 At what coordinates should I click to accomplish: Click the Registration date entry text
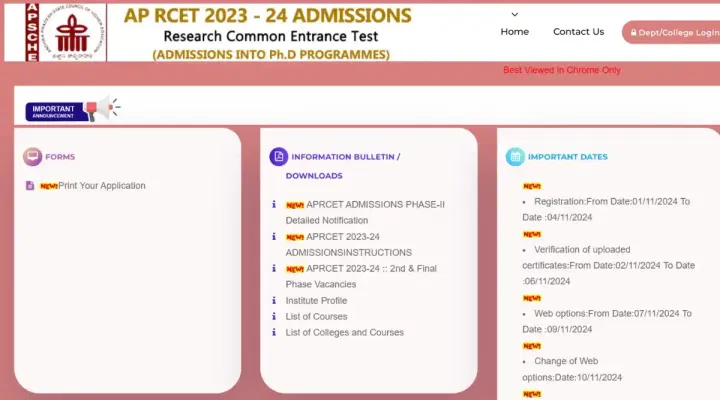606,209
